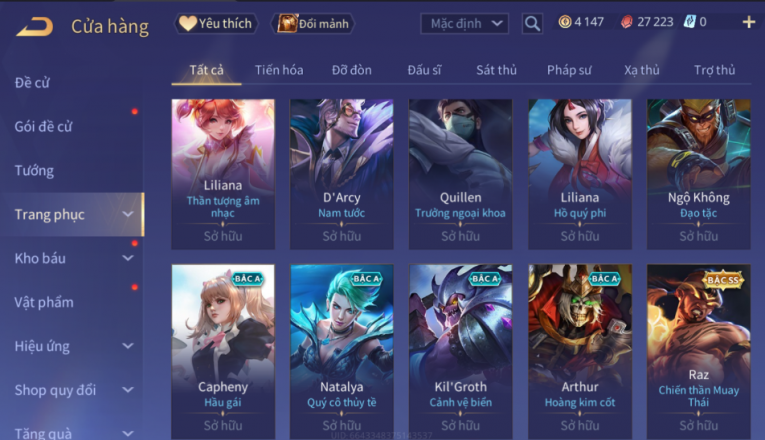This screenshot has height=440, width=765.
Task: Switch to the Sát thủ tab
Action: pos(496,70)
